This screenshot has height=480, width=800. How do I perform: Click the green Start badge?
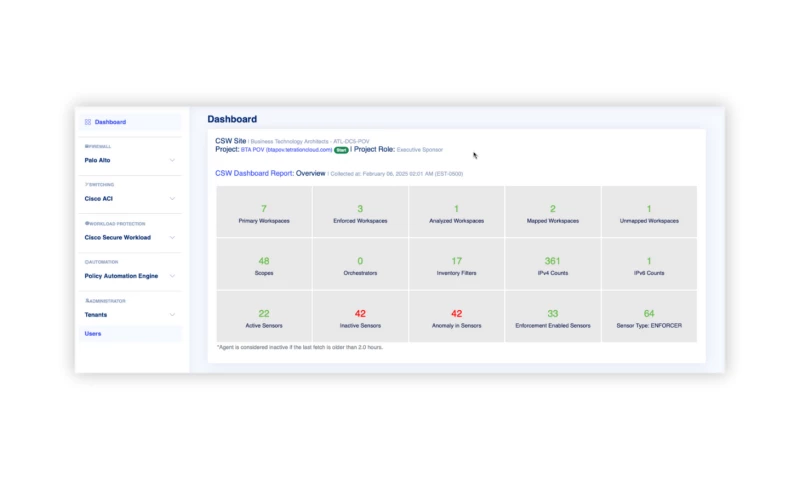point(341,150)
